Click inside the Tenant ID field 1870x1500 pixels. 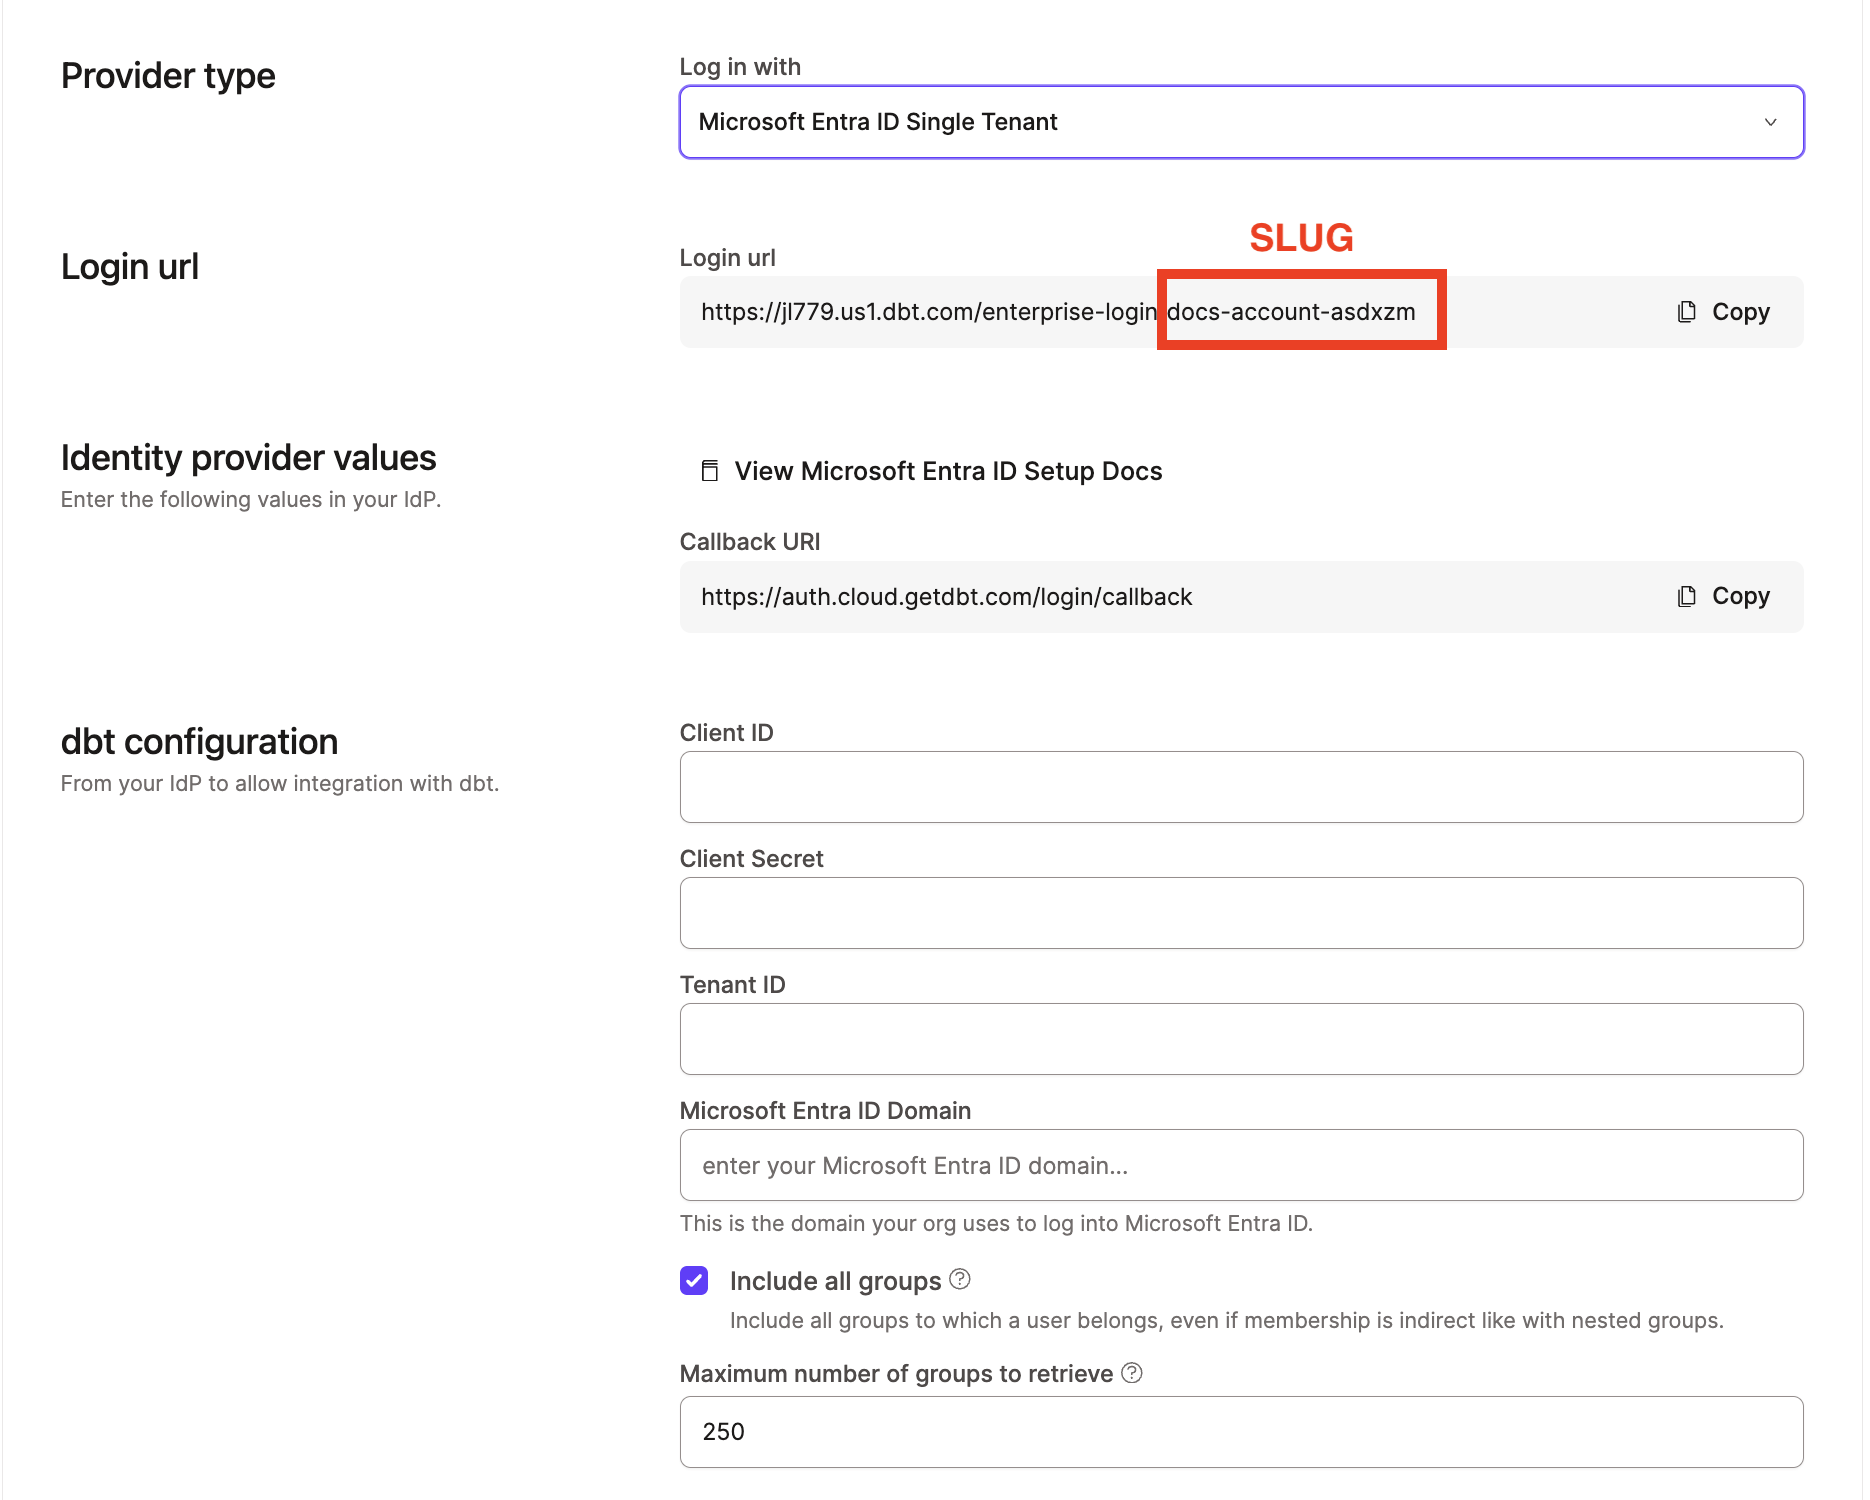click(1240, 1038)
